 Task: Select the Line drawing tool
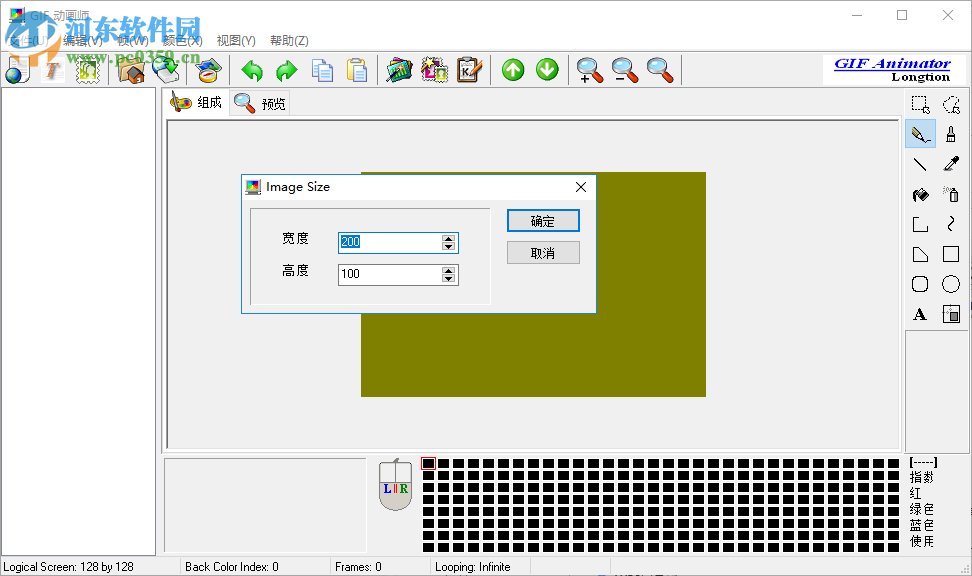click(x=919, y=163)
